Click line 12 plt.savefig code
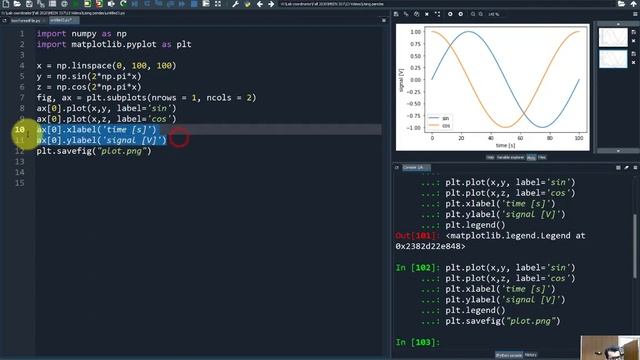640x360 pixels. [94, 151]
